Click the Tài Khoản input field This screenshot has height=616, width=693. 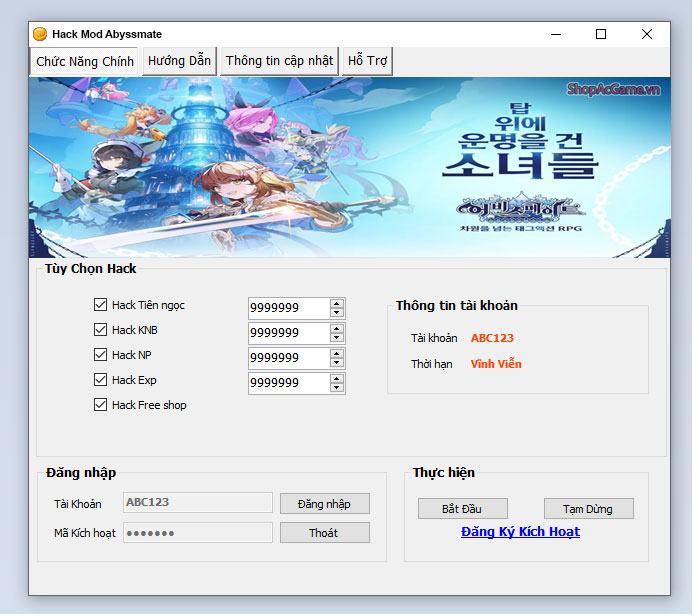[198, 502]
